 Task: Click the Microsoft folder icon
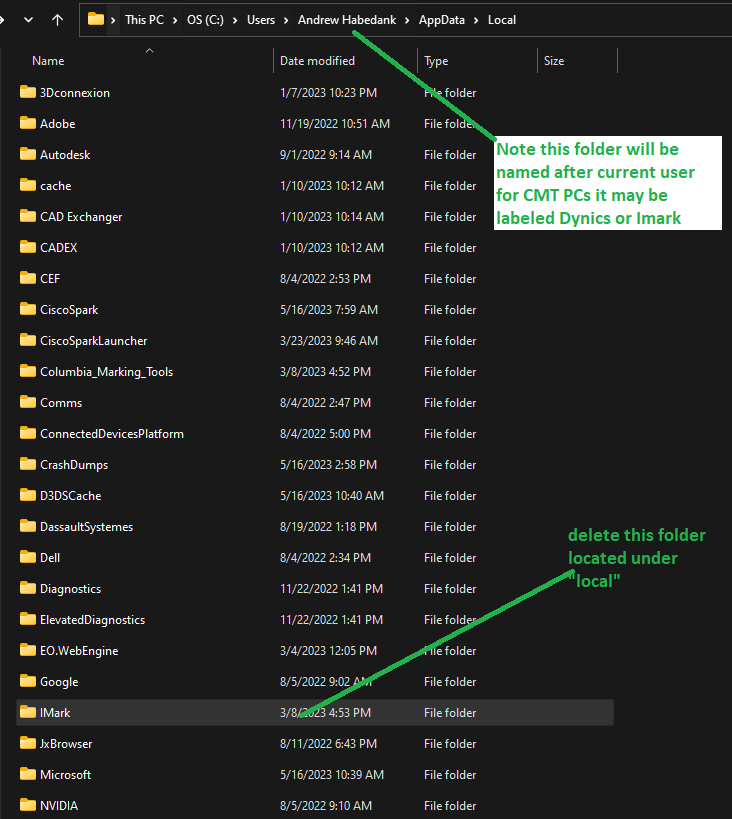(28, 774)
